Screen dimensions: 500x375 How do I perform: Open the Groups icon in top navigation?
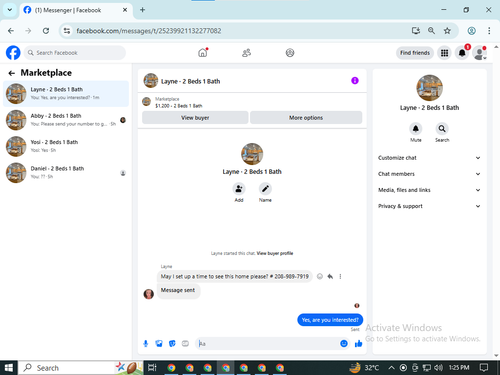click(x=290, y=53)
